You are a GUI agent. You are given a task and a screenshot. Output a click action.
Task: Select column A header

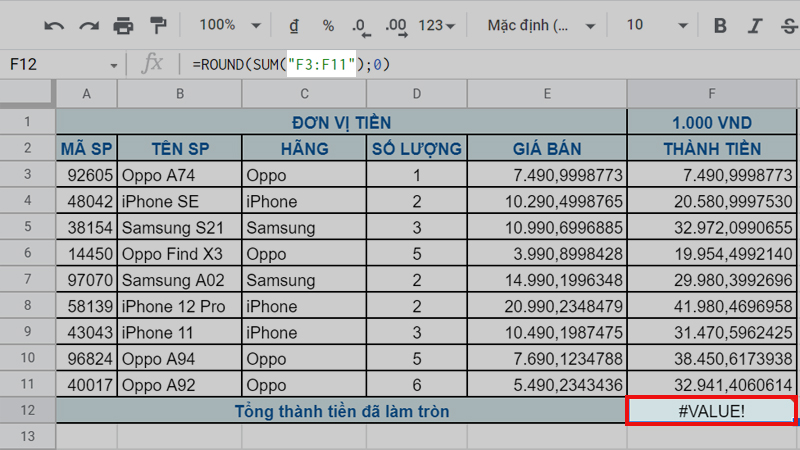[x=86, y=94]
